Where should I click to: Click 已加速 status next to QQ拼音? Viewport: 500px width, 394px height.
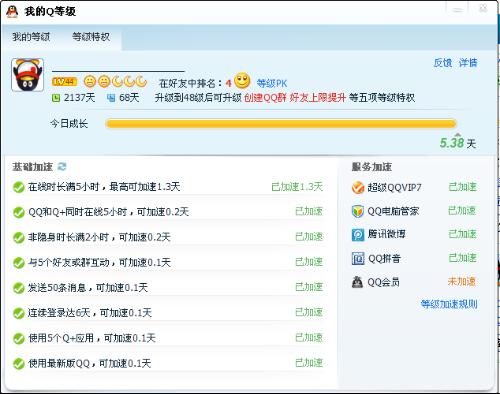pos(462,258)
